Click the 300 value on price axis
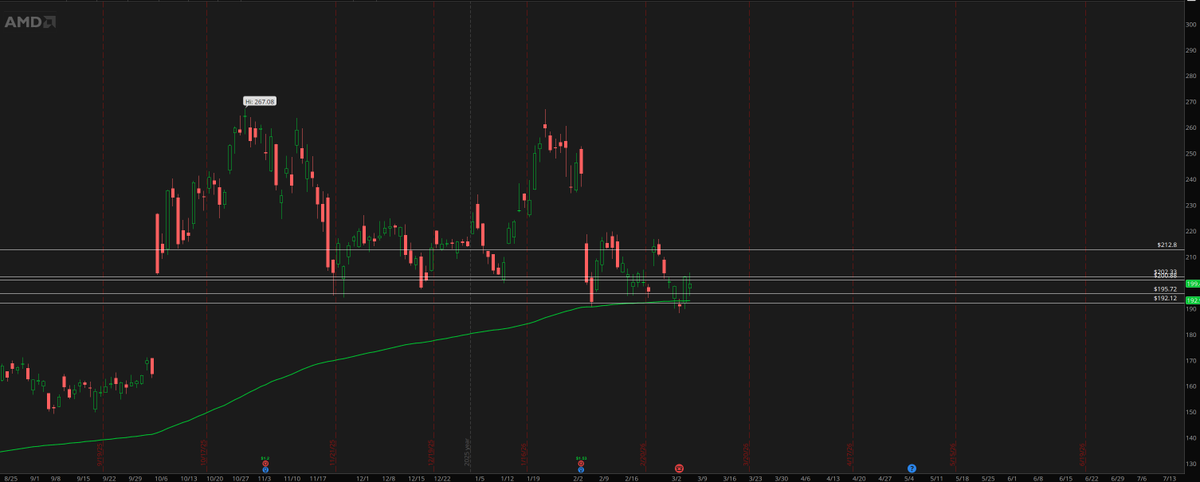 point(1191,24)
